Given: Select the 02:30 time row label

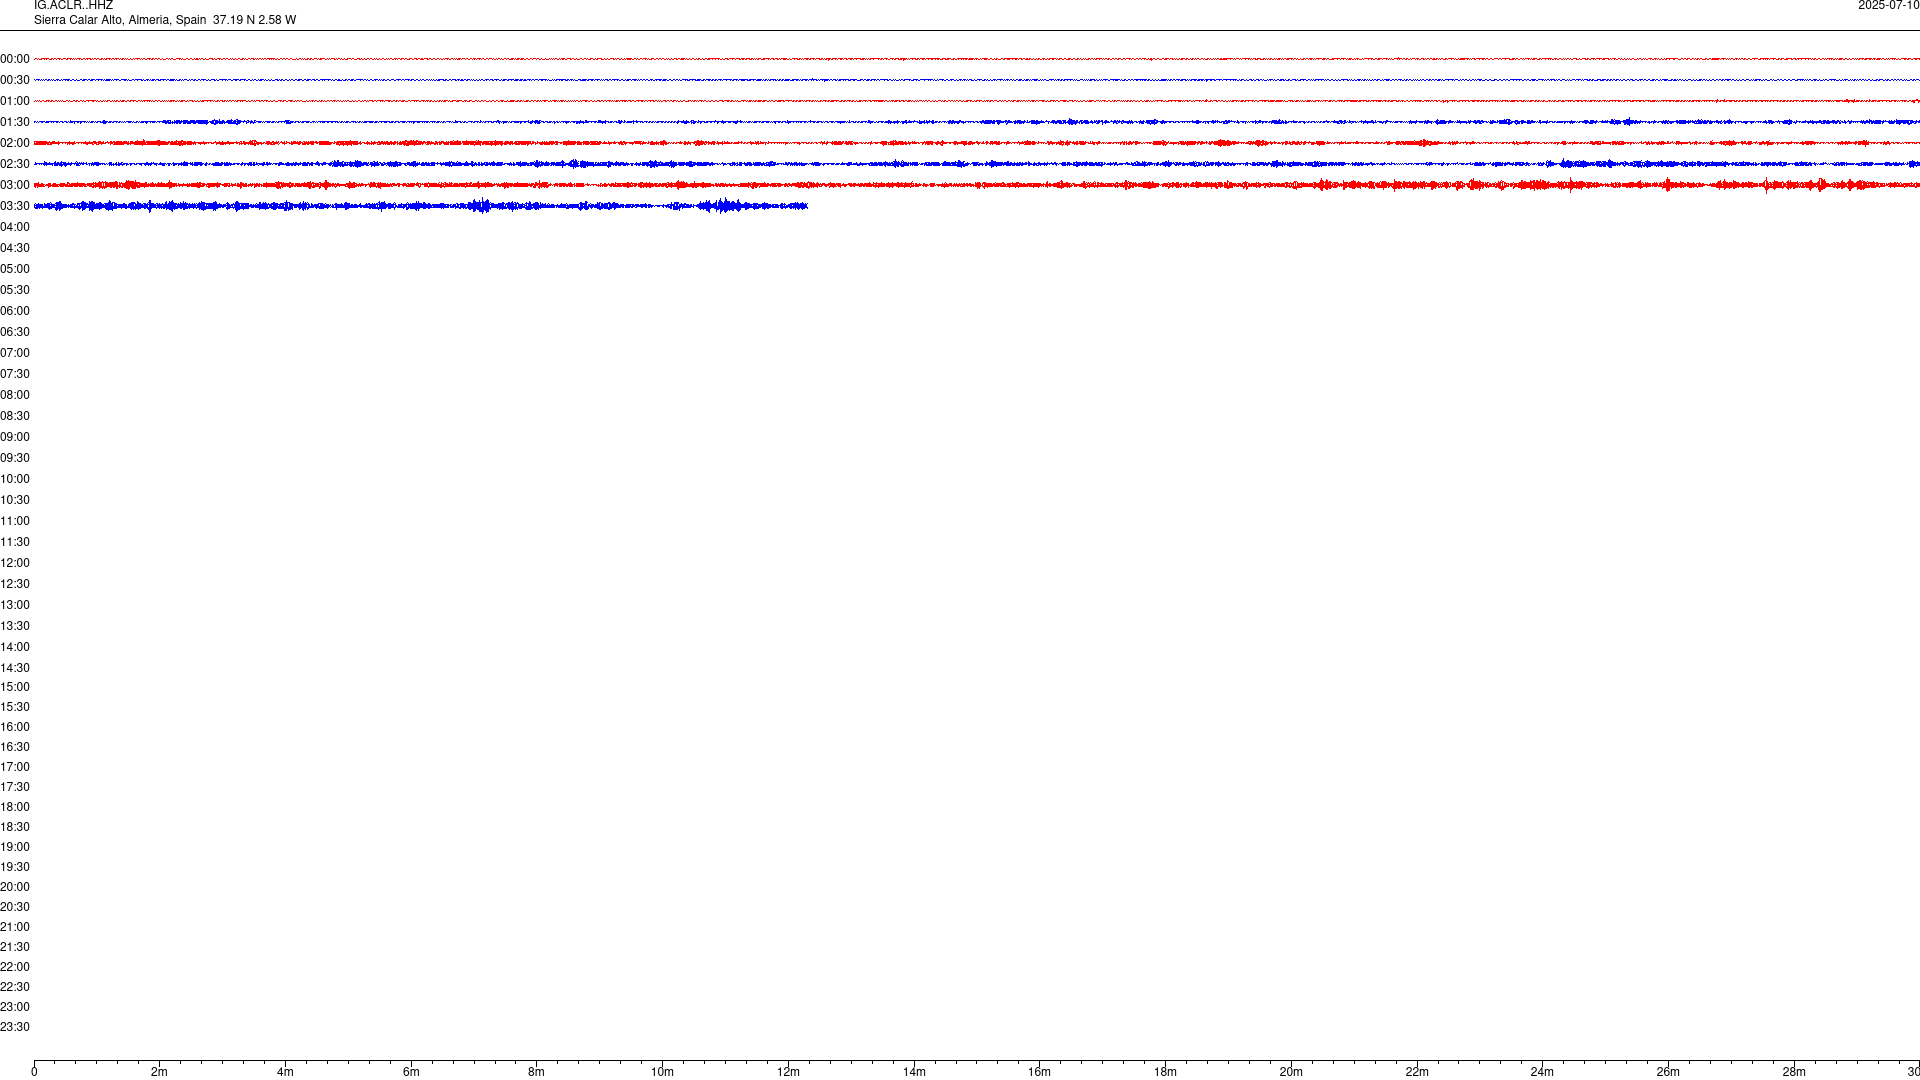Looking at the screenshot, I should coord(15,164).
